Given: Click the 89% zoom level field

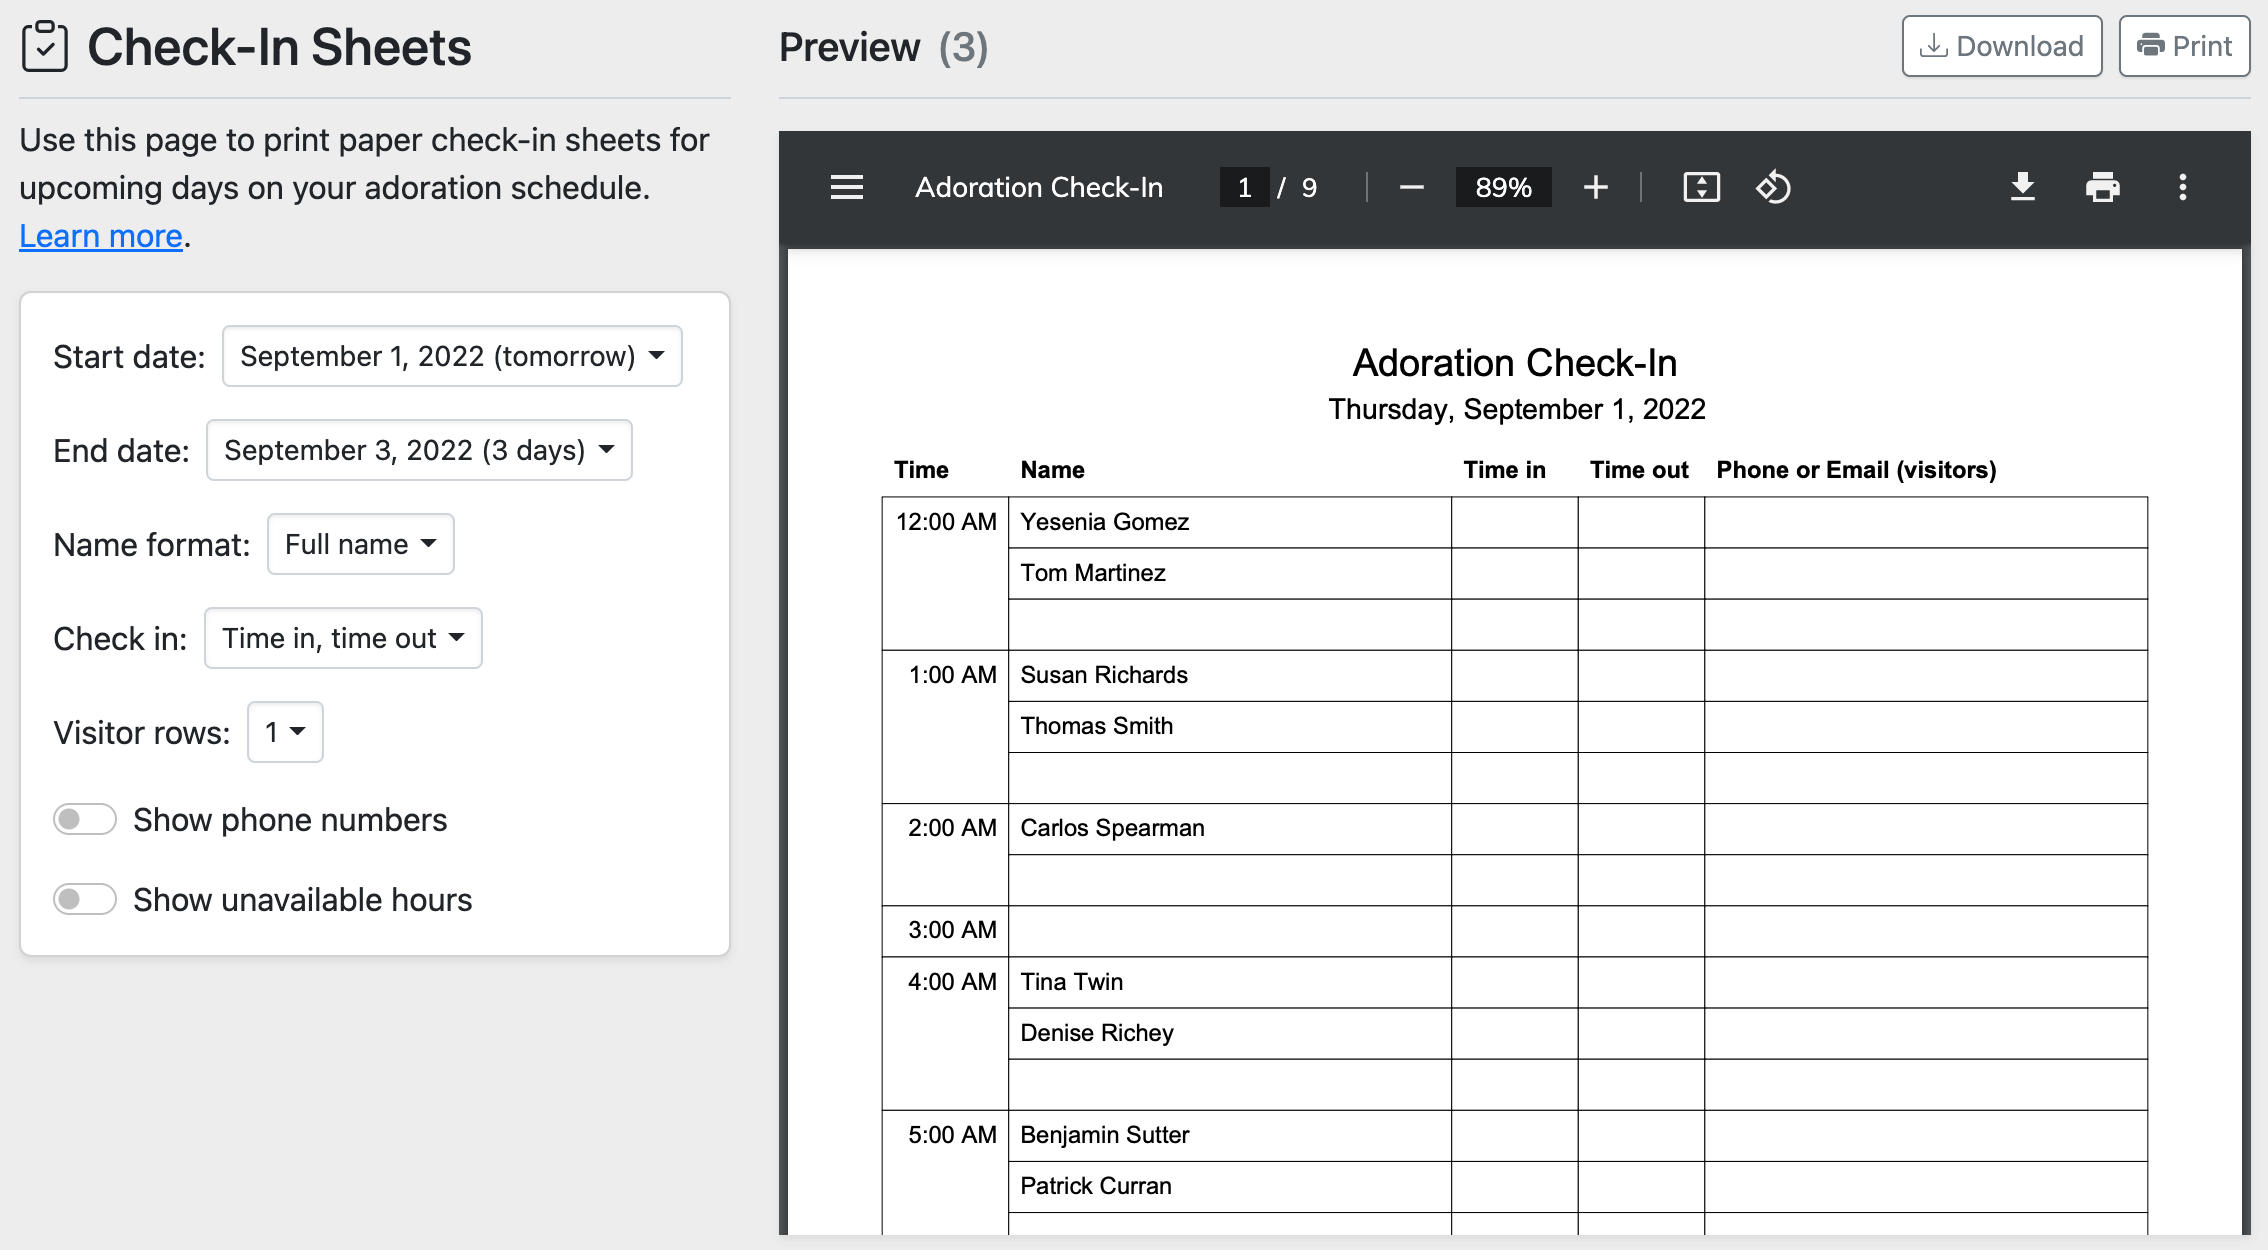Looking at the screenshot, I should (1503, 187).
